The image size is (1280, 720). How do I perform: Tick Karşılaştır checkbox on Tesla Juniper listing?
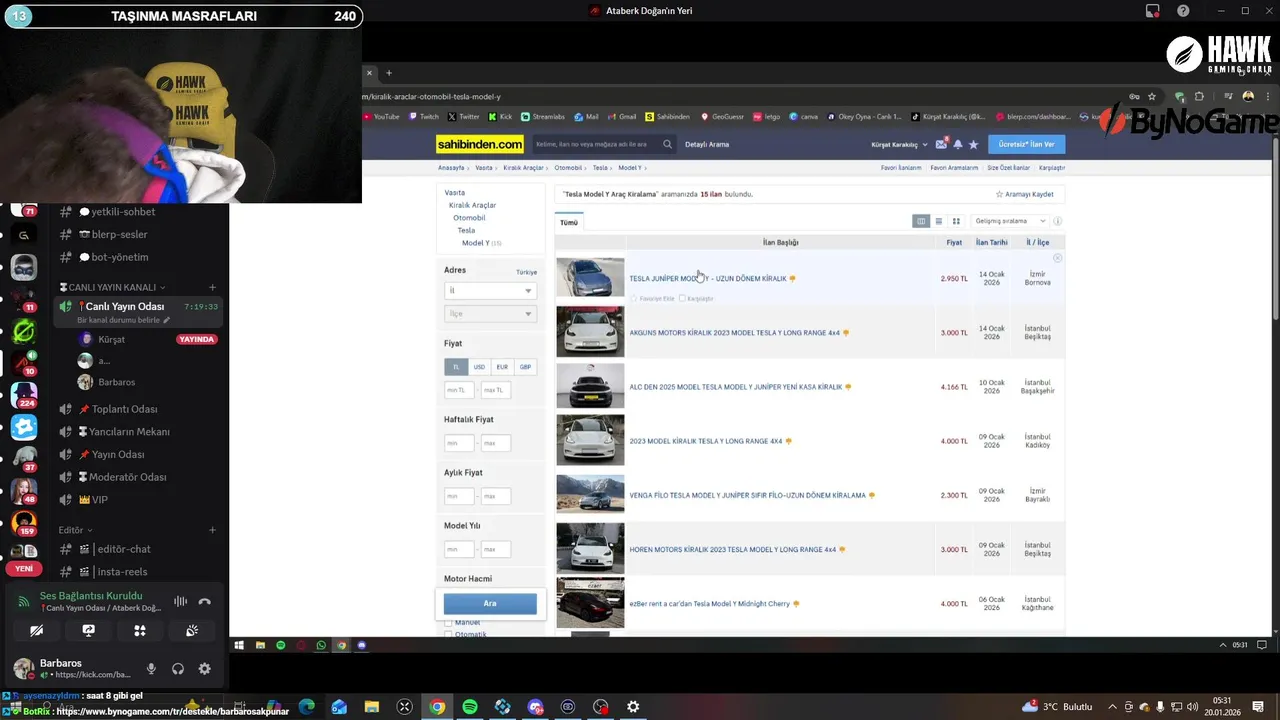tap(682, 298)
